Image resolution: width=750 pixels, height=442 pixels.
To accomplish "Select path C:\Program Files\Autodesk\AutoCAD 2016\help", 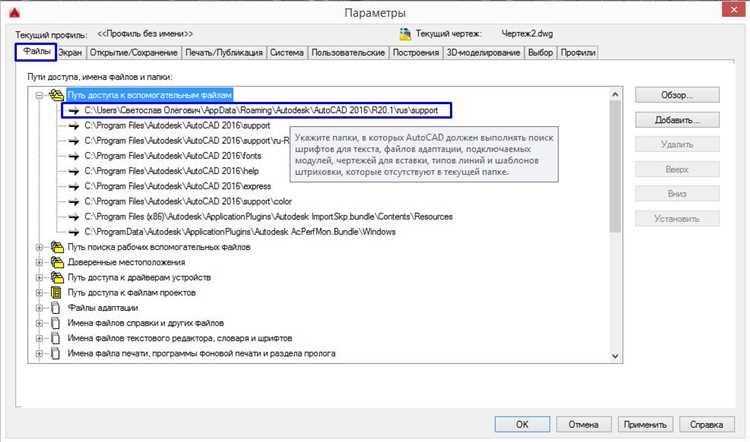I will pyautogui.click(x=171, y=171).
